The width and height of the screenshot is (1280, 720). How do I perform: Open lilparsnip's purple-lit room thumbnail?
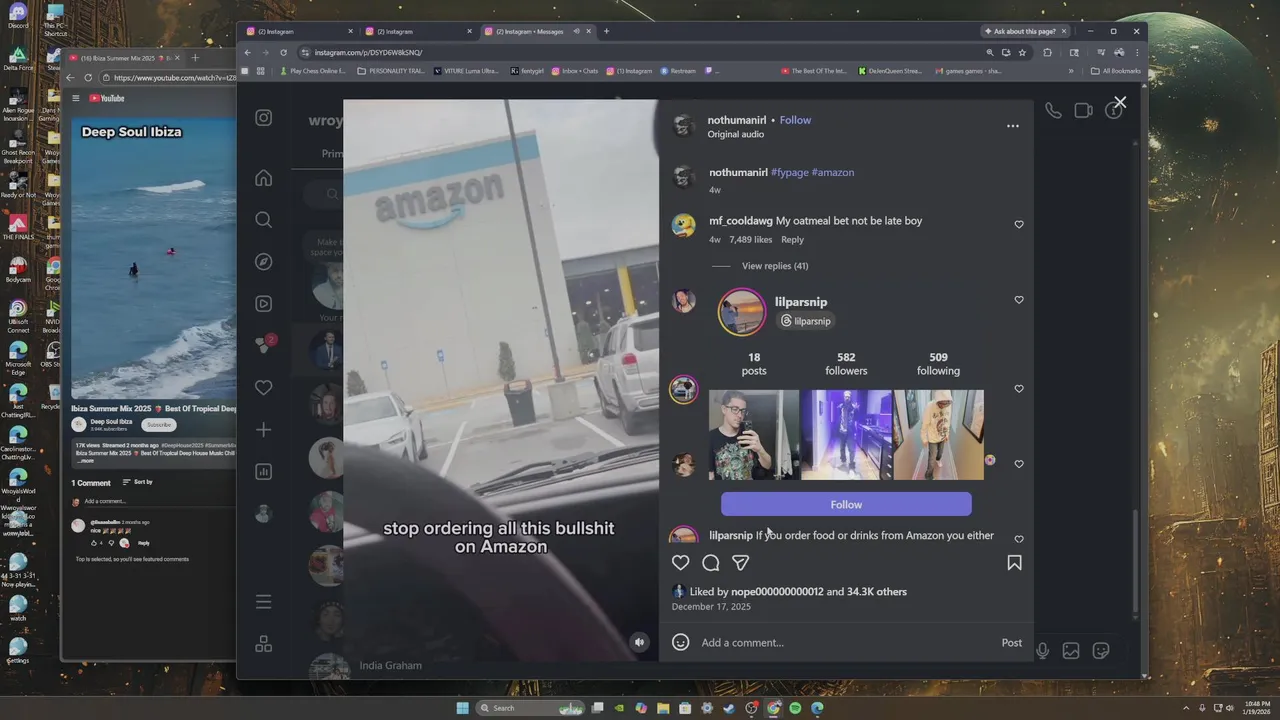846,435
